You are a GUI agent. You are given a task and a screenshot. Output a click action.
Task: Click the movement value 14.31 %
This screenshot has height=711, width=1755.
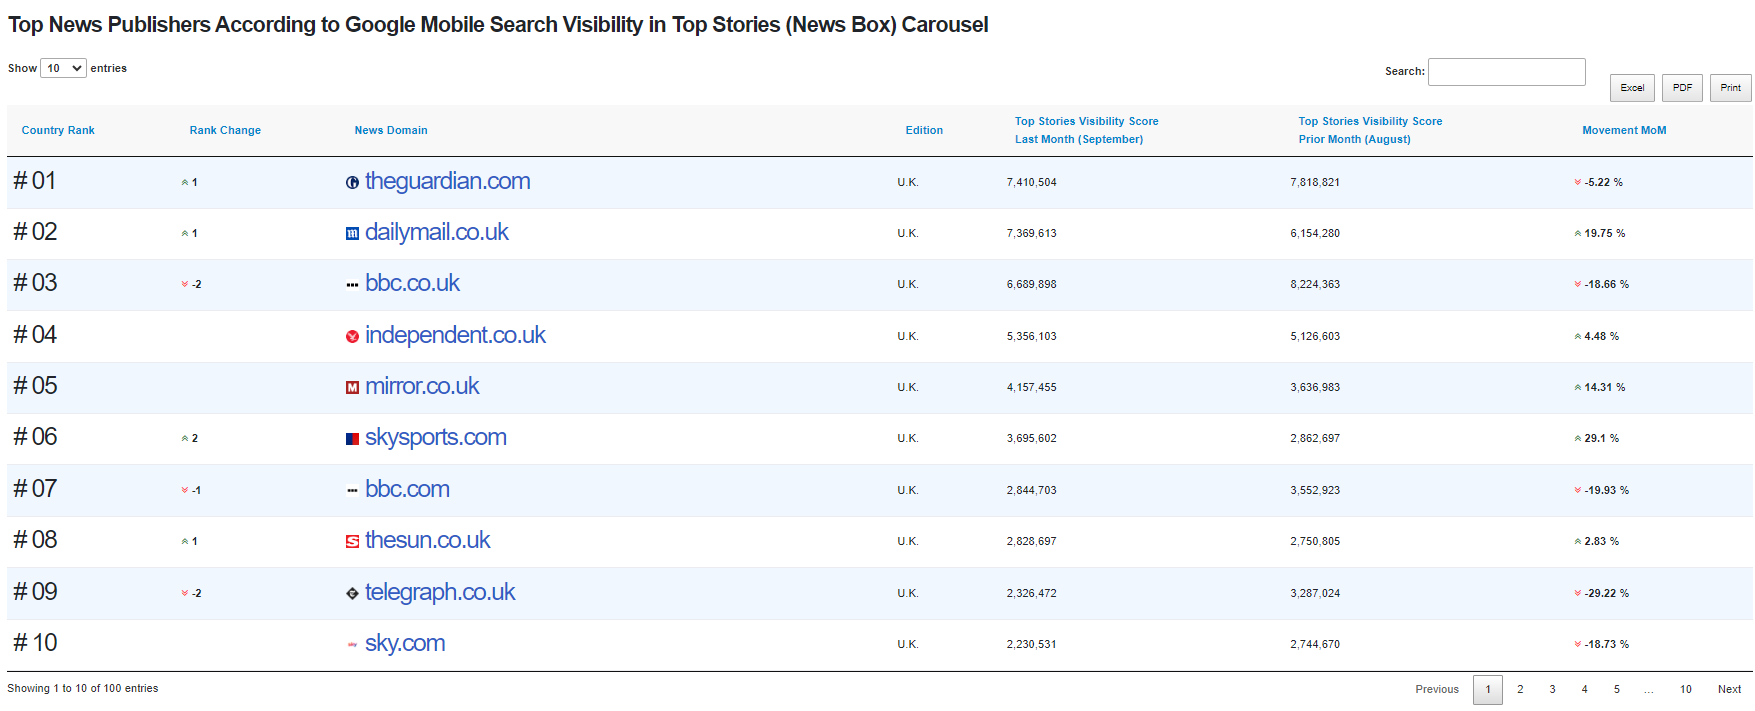point(1604,387)
